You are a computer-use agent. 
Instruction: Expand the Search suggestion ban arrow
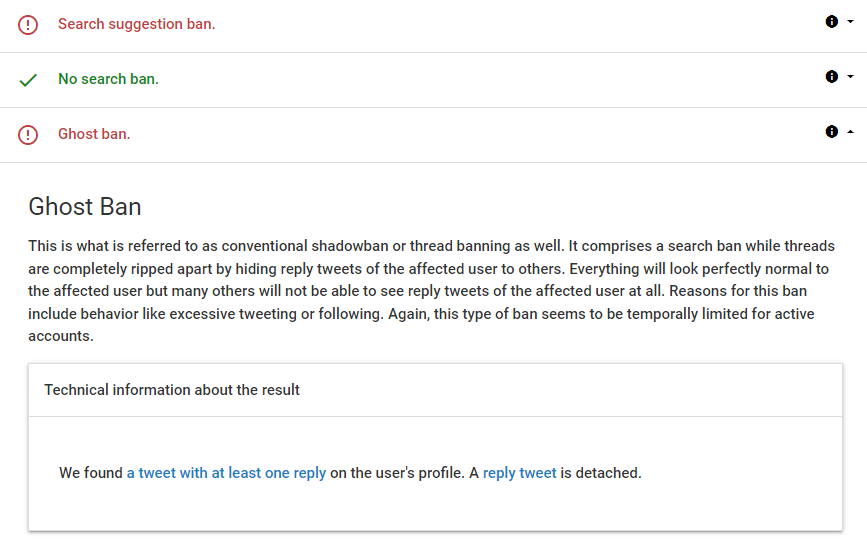[850, 22]
